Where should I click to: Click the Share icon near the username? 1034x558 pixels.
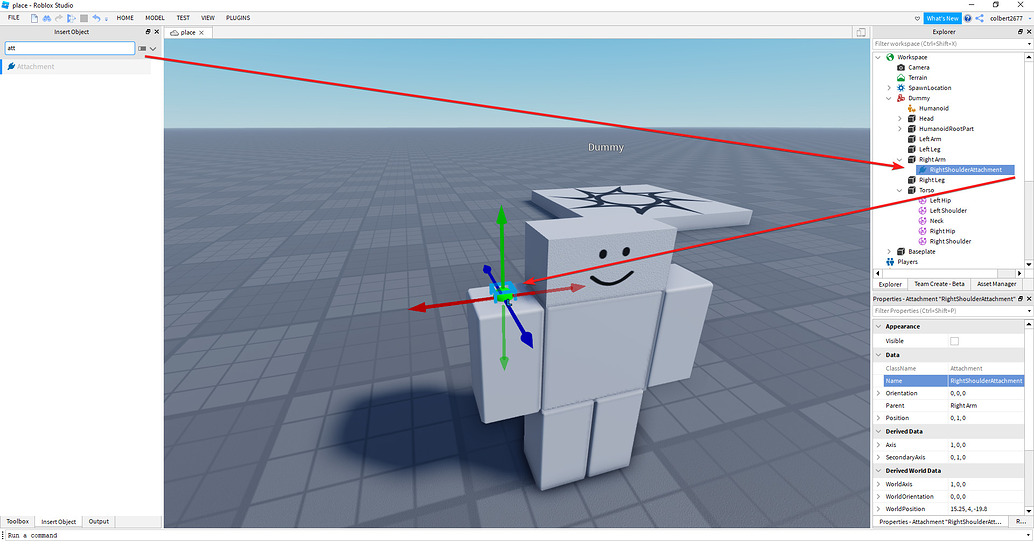(x=980, y=18)
